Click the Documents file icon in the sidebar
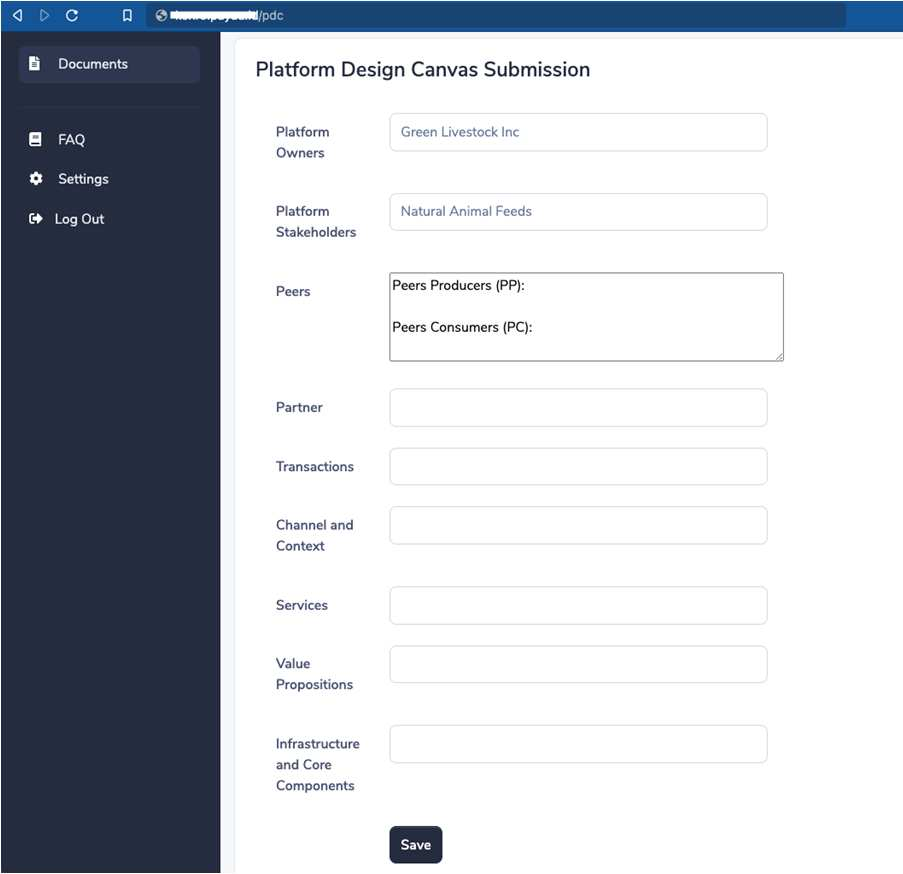The image size is (903, 874). coord(35,63)
